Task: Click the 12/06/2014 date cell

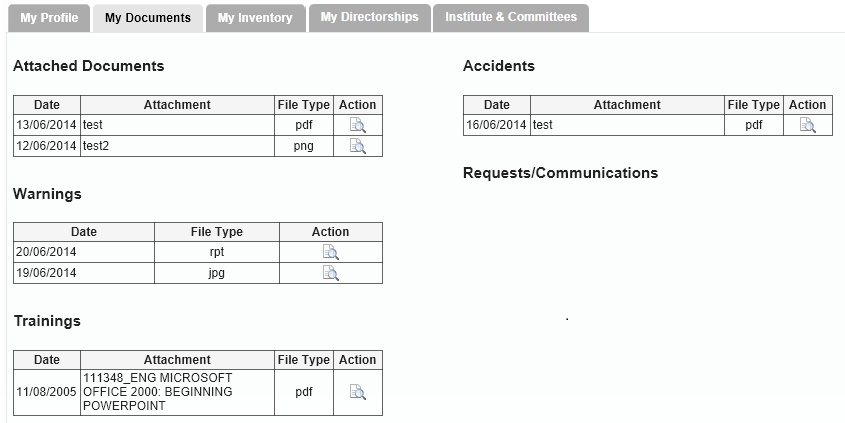Action: pyautogui.click(x=46, y=146)
